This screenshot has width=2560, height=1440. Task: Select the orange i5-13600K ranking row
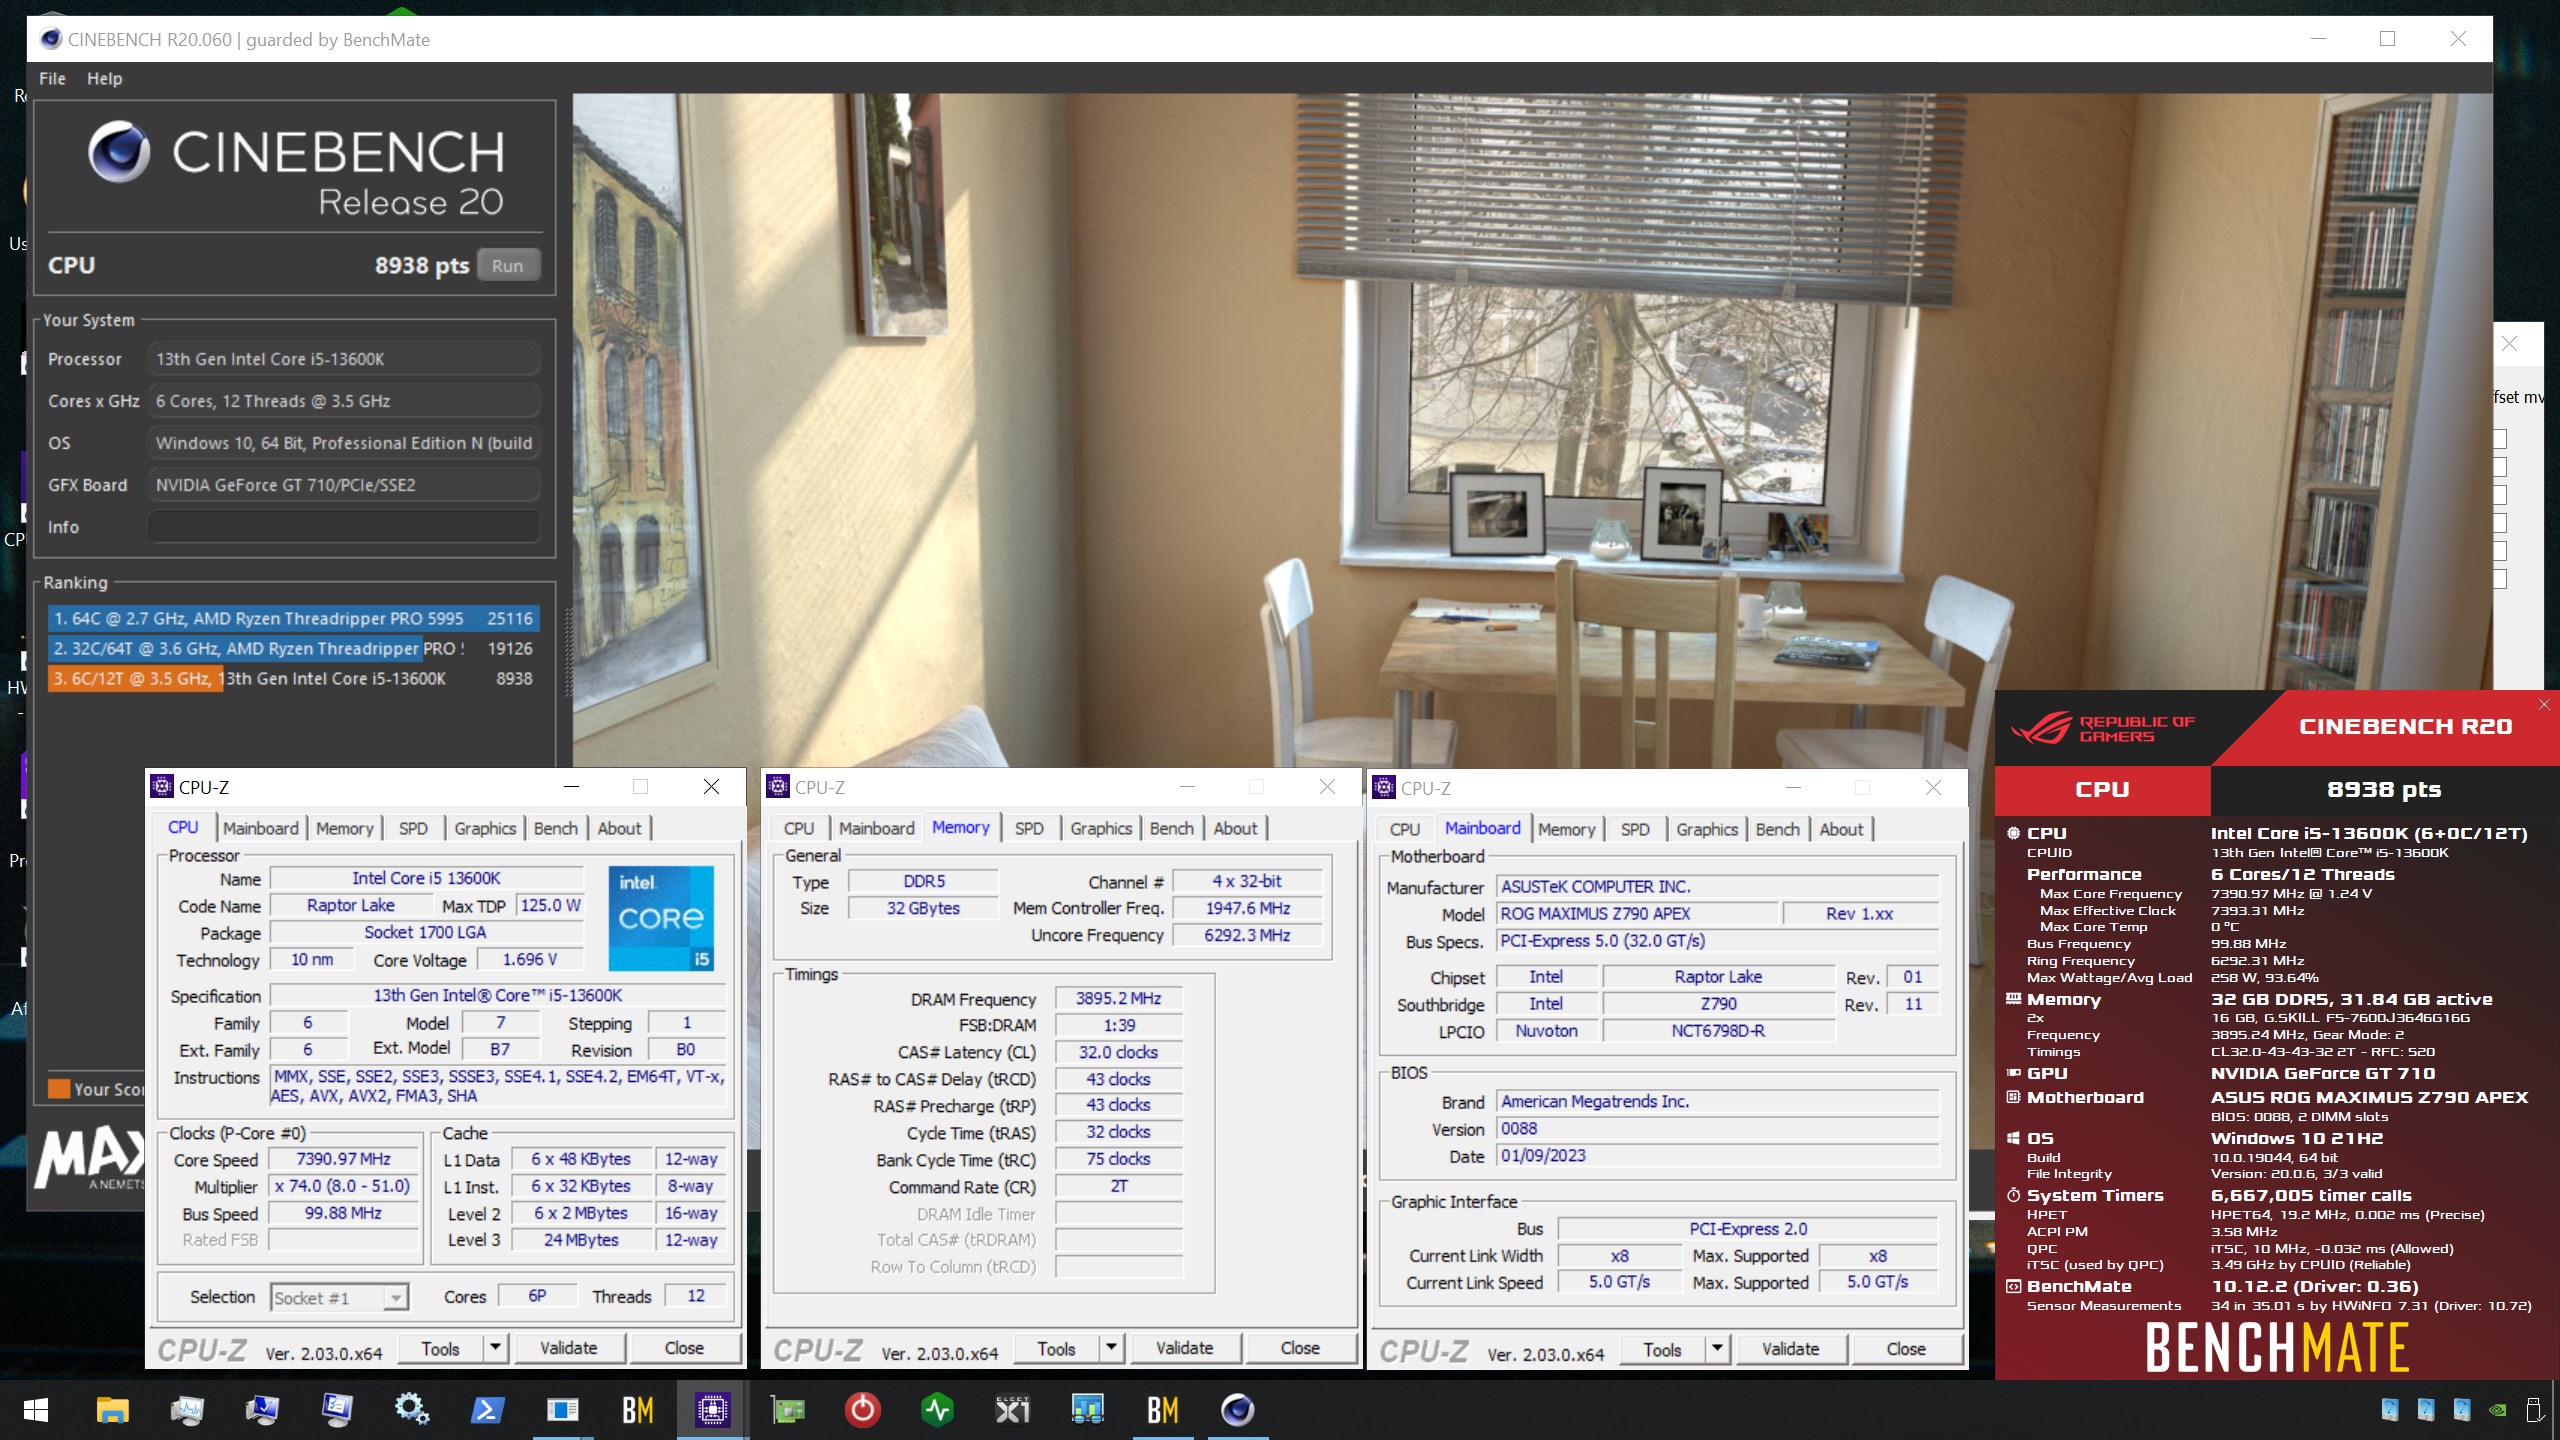click(x=293, y=679)
